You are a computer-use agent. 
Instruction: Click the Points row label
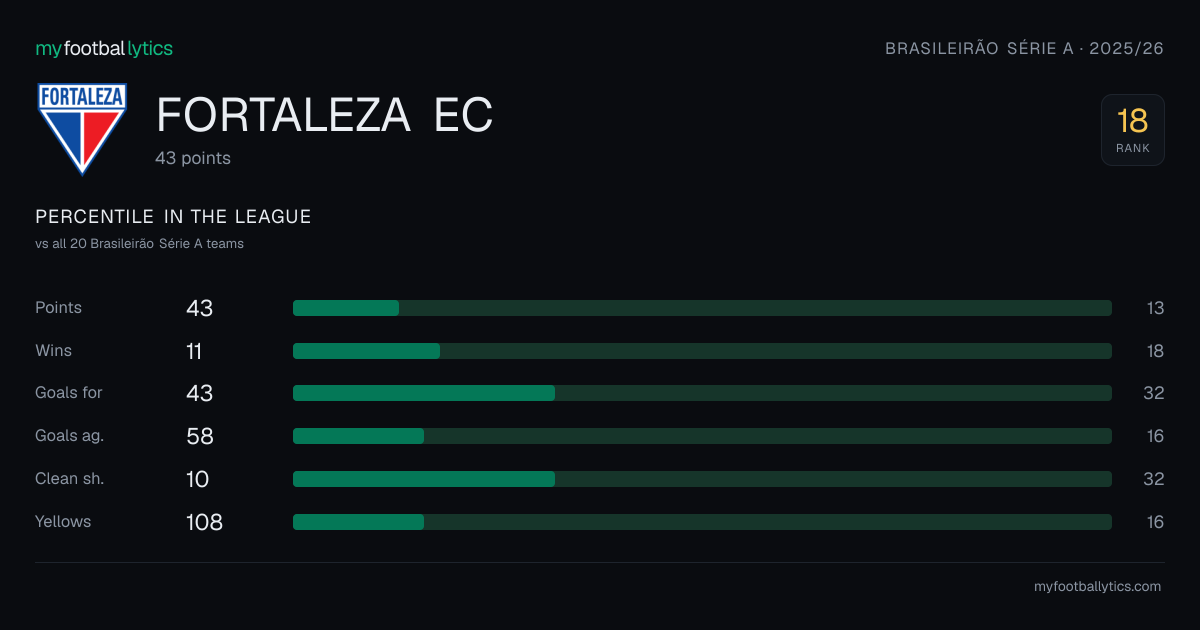[x=58, y=308]
